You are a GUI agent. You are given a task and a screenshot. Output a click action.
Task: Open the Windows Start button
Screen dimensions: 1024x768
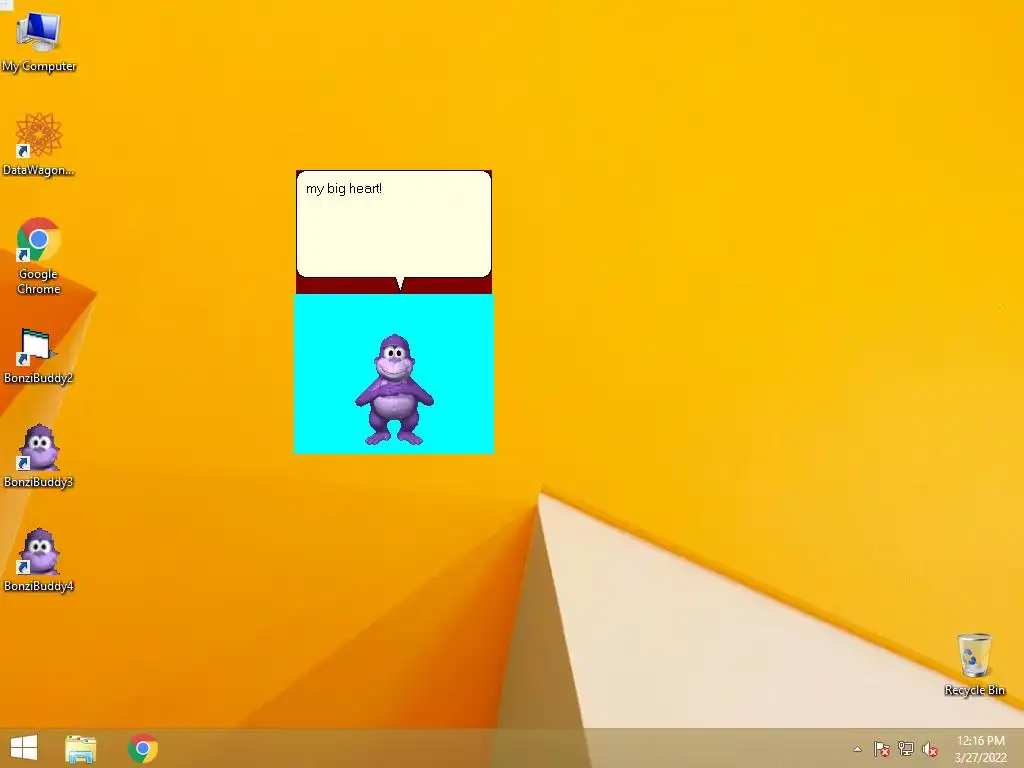(24, 748)
